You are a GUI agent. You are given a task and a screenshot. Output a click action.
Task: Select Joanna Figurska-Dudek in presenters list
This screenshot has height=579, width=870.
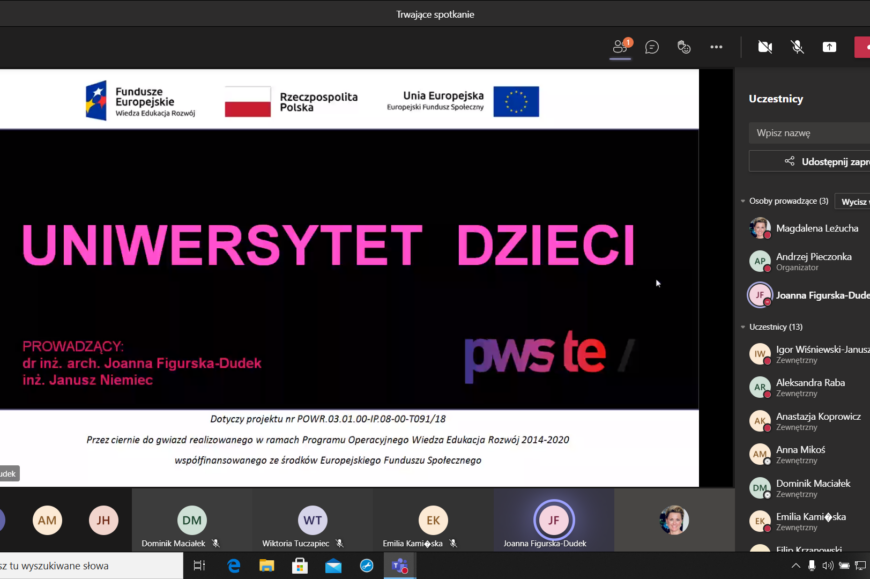point(808,295)
